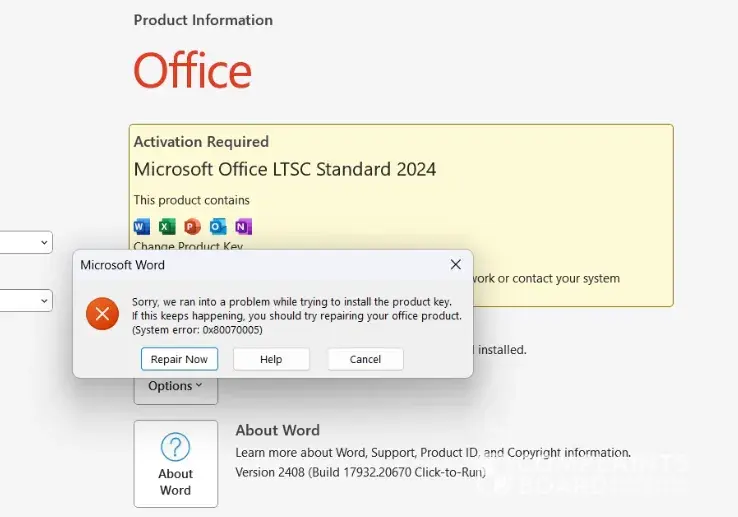Viewport: 738px width, 517px height.
Task: Click the Microsoft Word dialog title bar
Action: tap(250, 265)
